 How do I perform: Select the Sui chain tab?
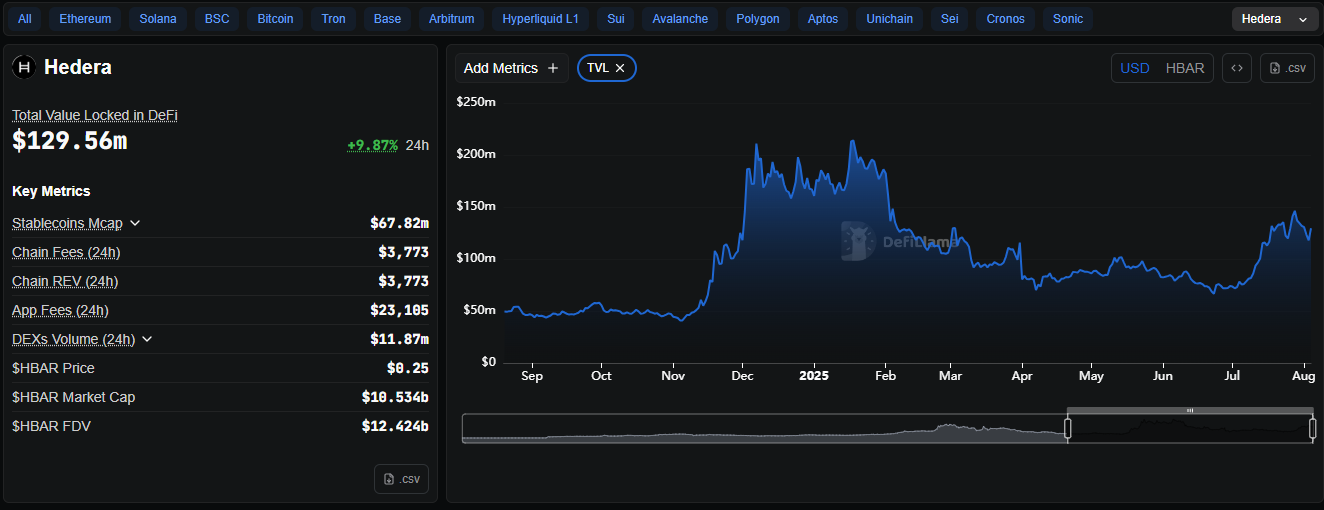point(615,19)
